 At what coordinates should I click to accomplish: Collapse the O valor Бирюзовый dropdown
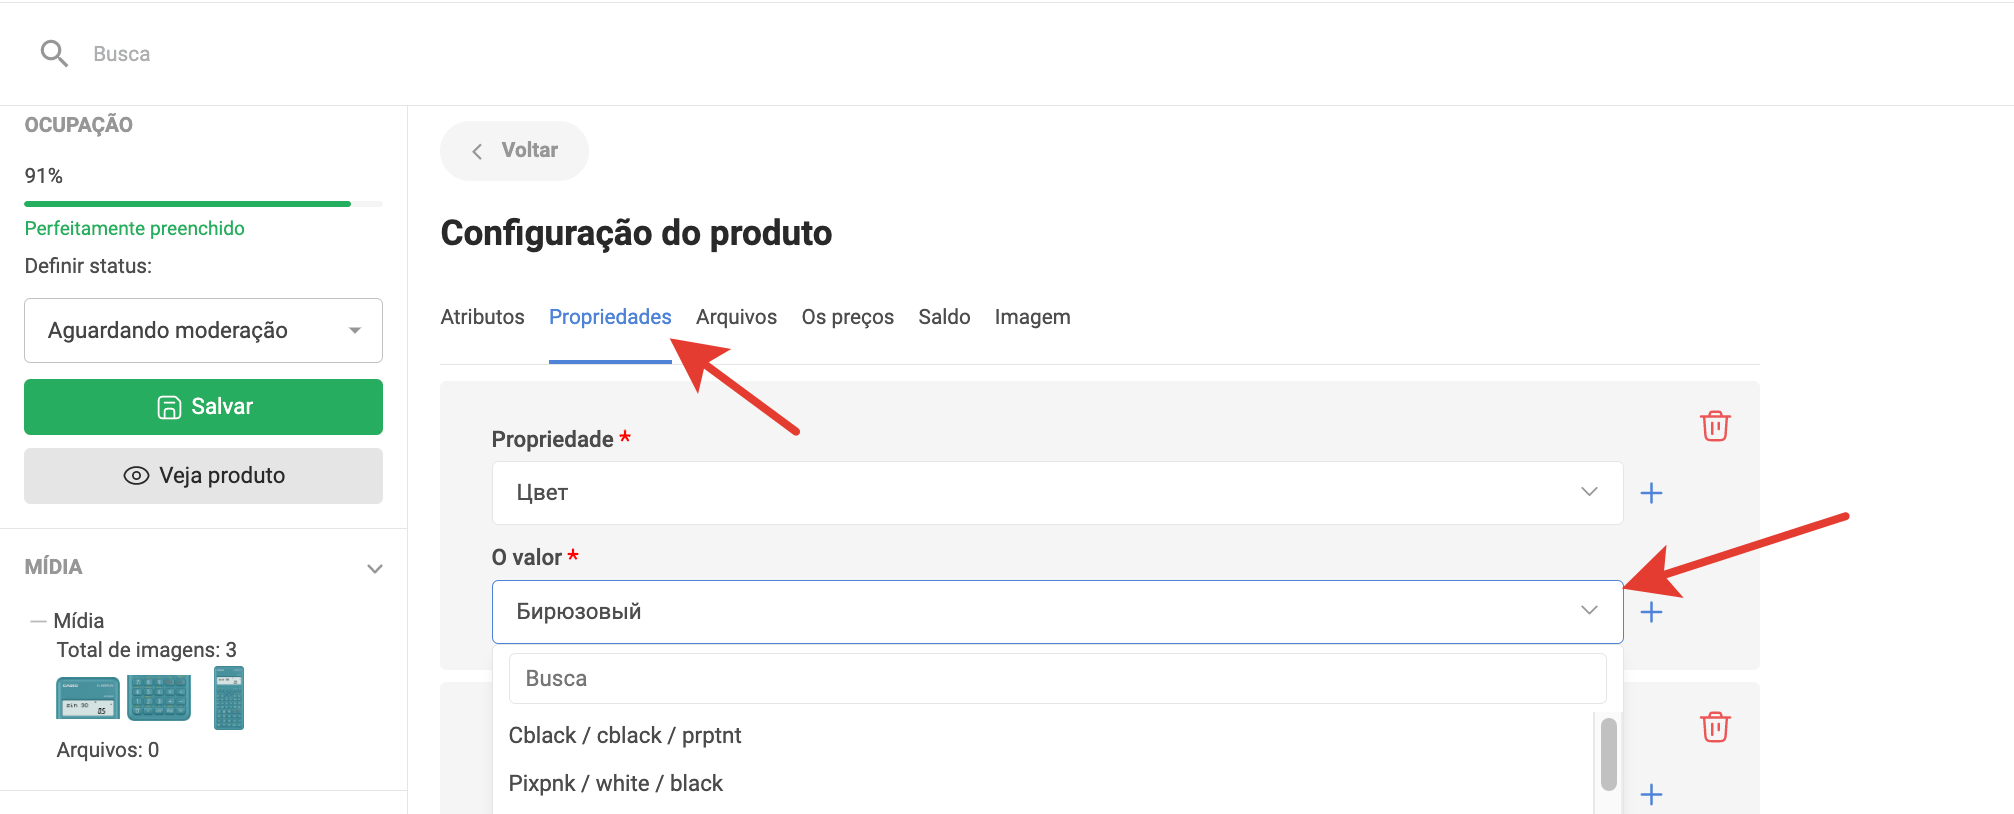1588,611
